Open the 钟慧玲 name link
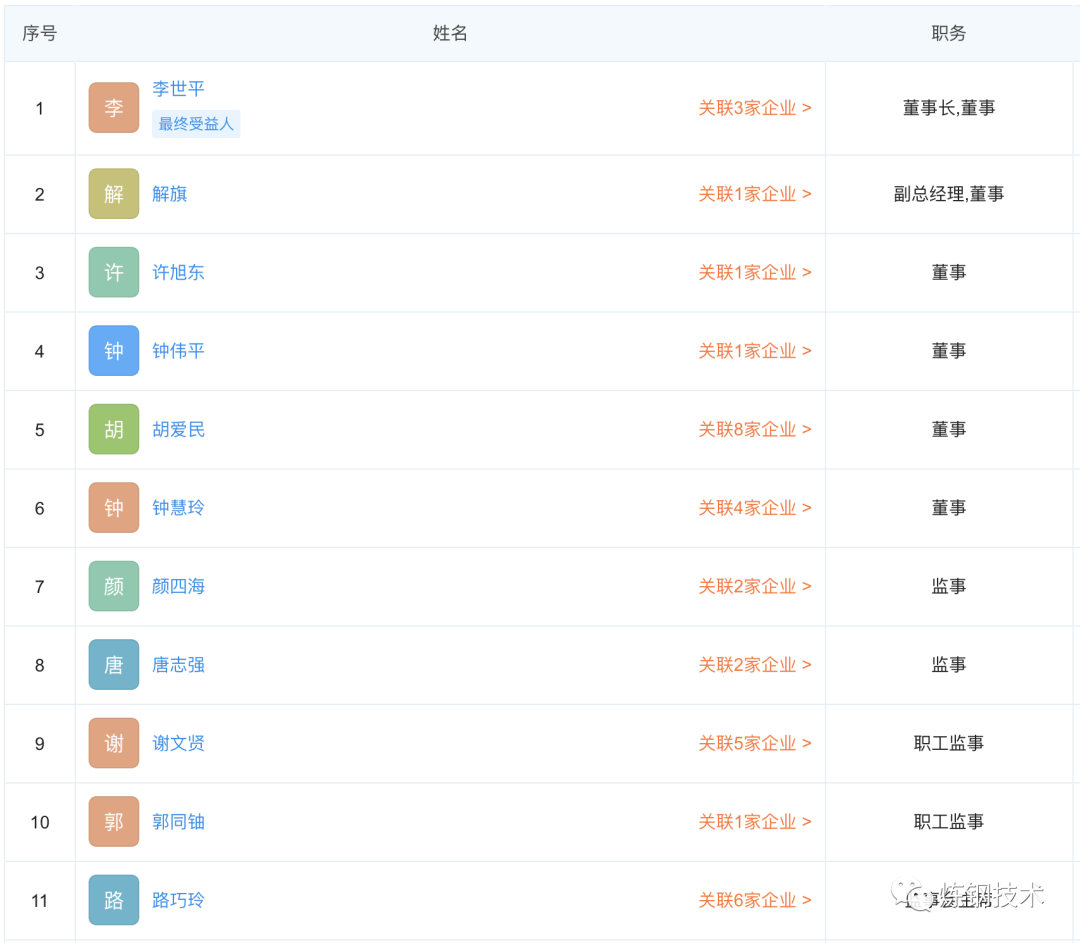Screen dimensions: 1080x943 coord(178,508)
